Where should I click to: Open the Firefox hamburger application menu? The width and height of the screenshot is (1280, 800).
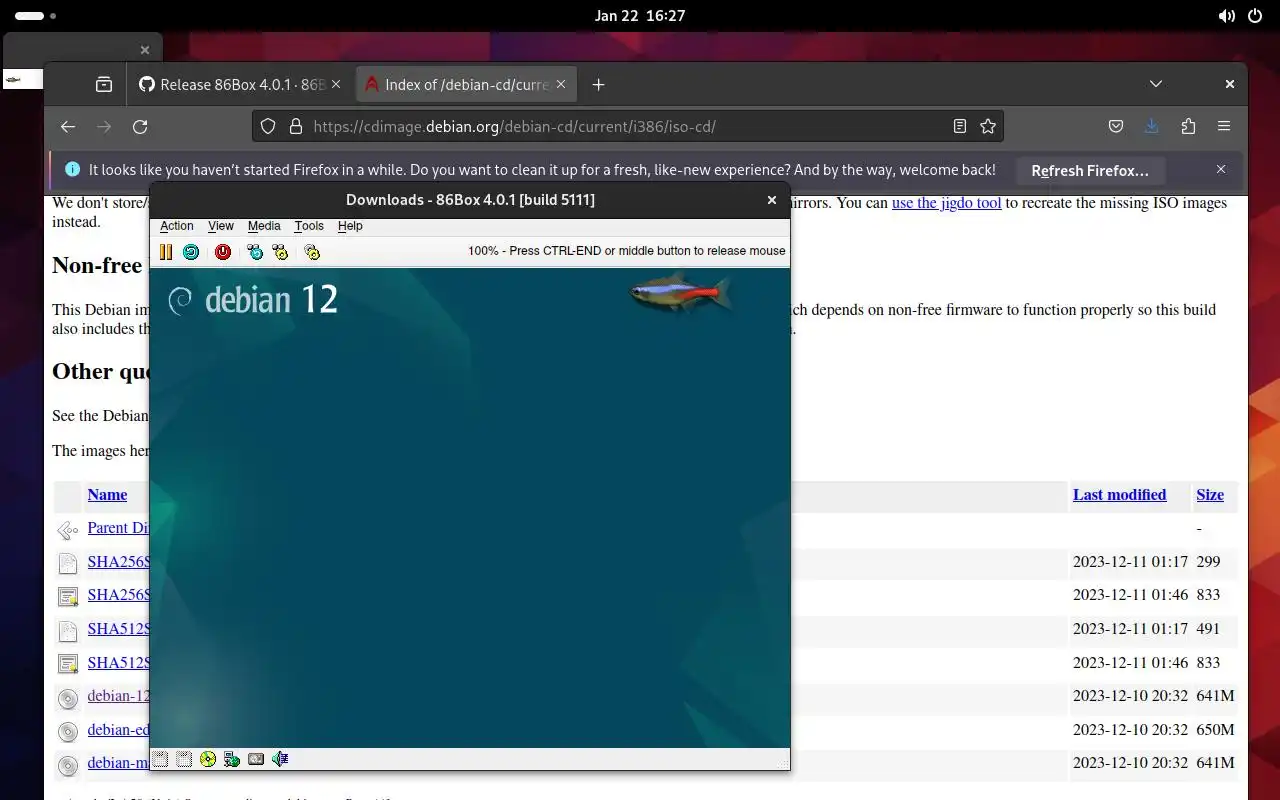[x=1224, y=126]
